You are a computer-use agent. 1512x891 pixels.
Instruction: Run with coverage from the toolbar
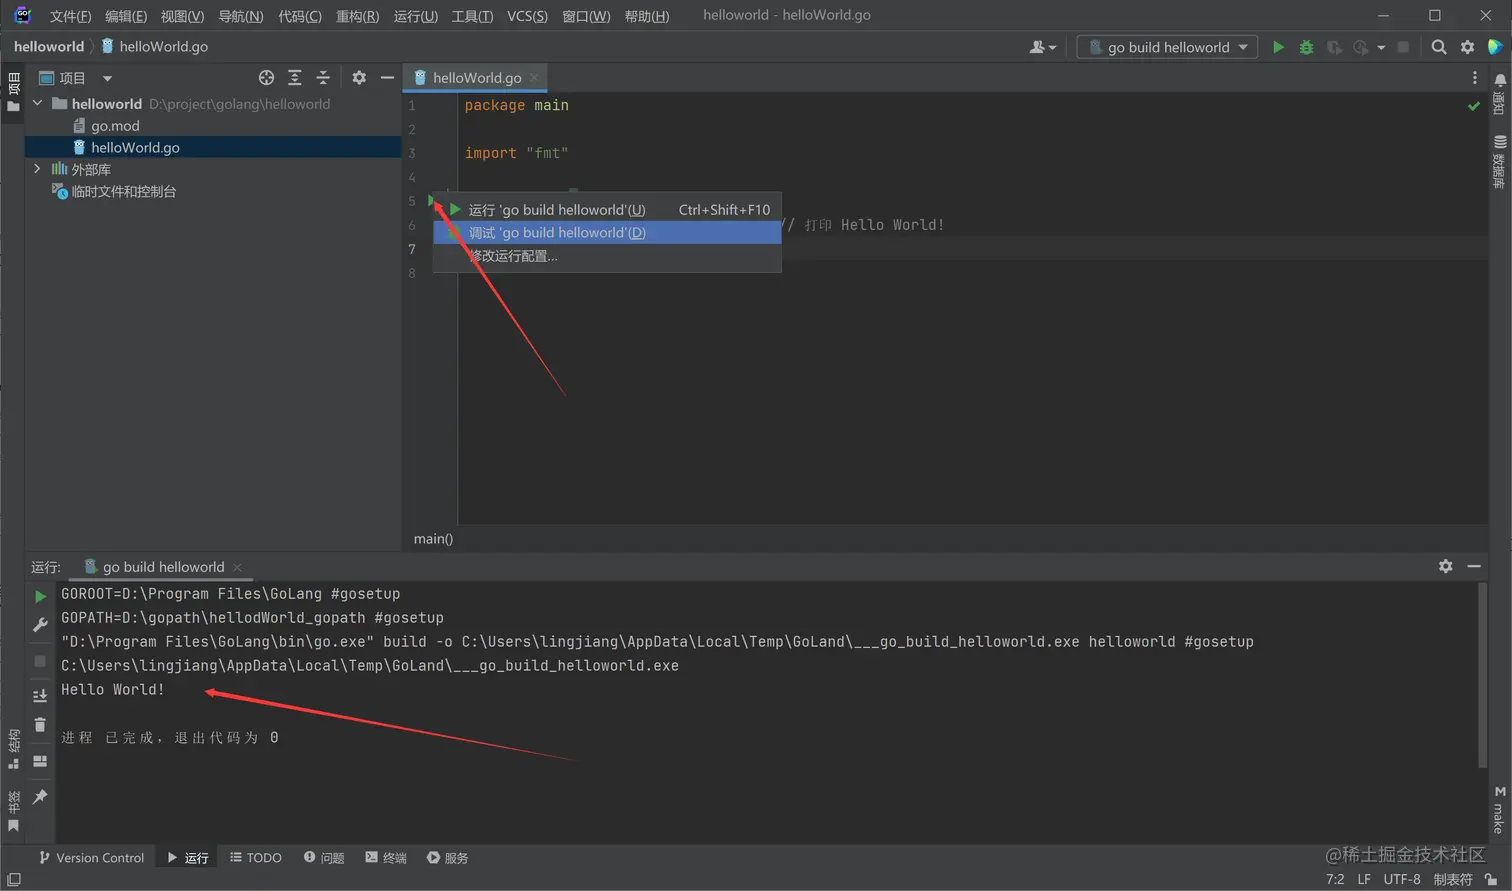1334,47
